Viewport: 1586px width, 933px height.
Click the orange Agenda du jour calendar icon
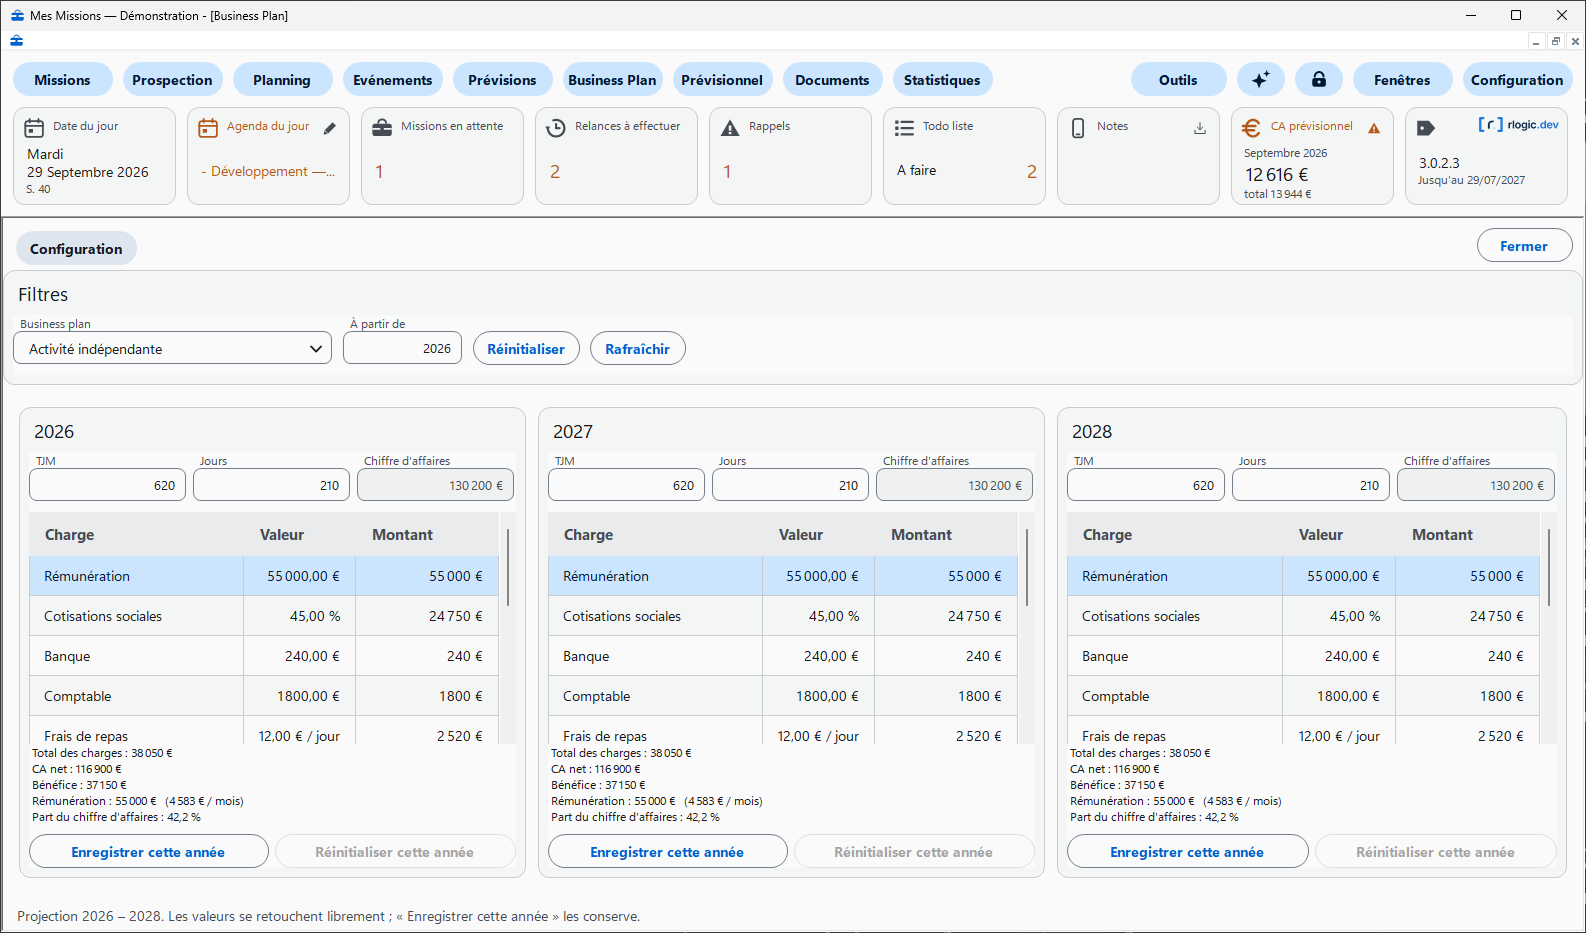[x=208, y=128]
